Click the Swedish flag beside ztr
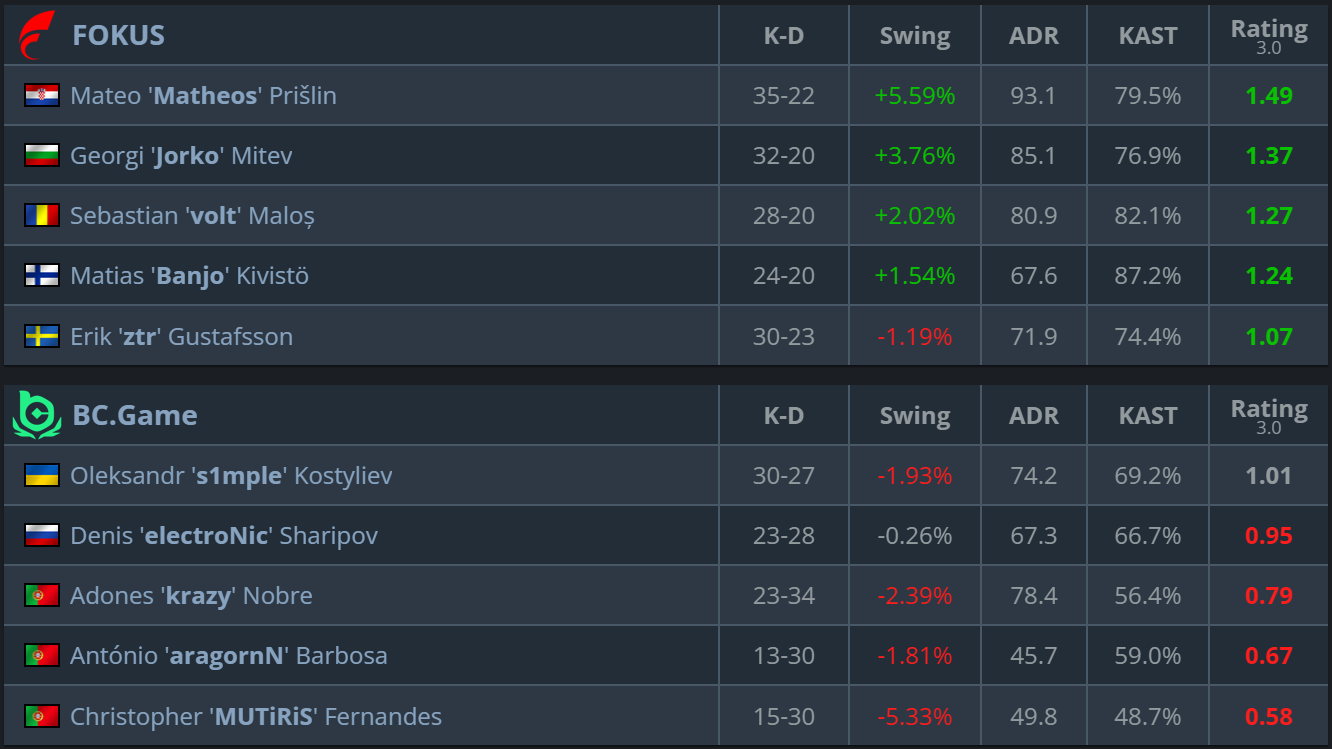This screenshot has width=1332, height=749. coord(42,336)
